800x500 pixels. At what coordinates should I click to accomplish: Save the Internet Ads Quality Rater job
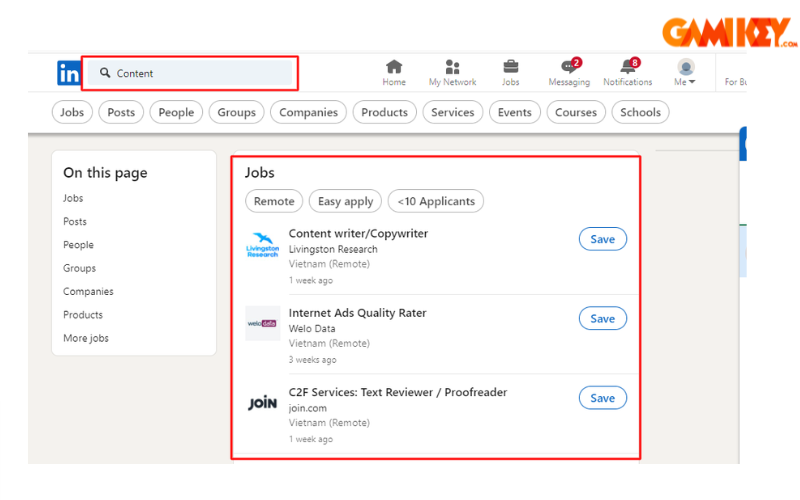tap(603, 318)
